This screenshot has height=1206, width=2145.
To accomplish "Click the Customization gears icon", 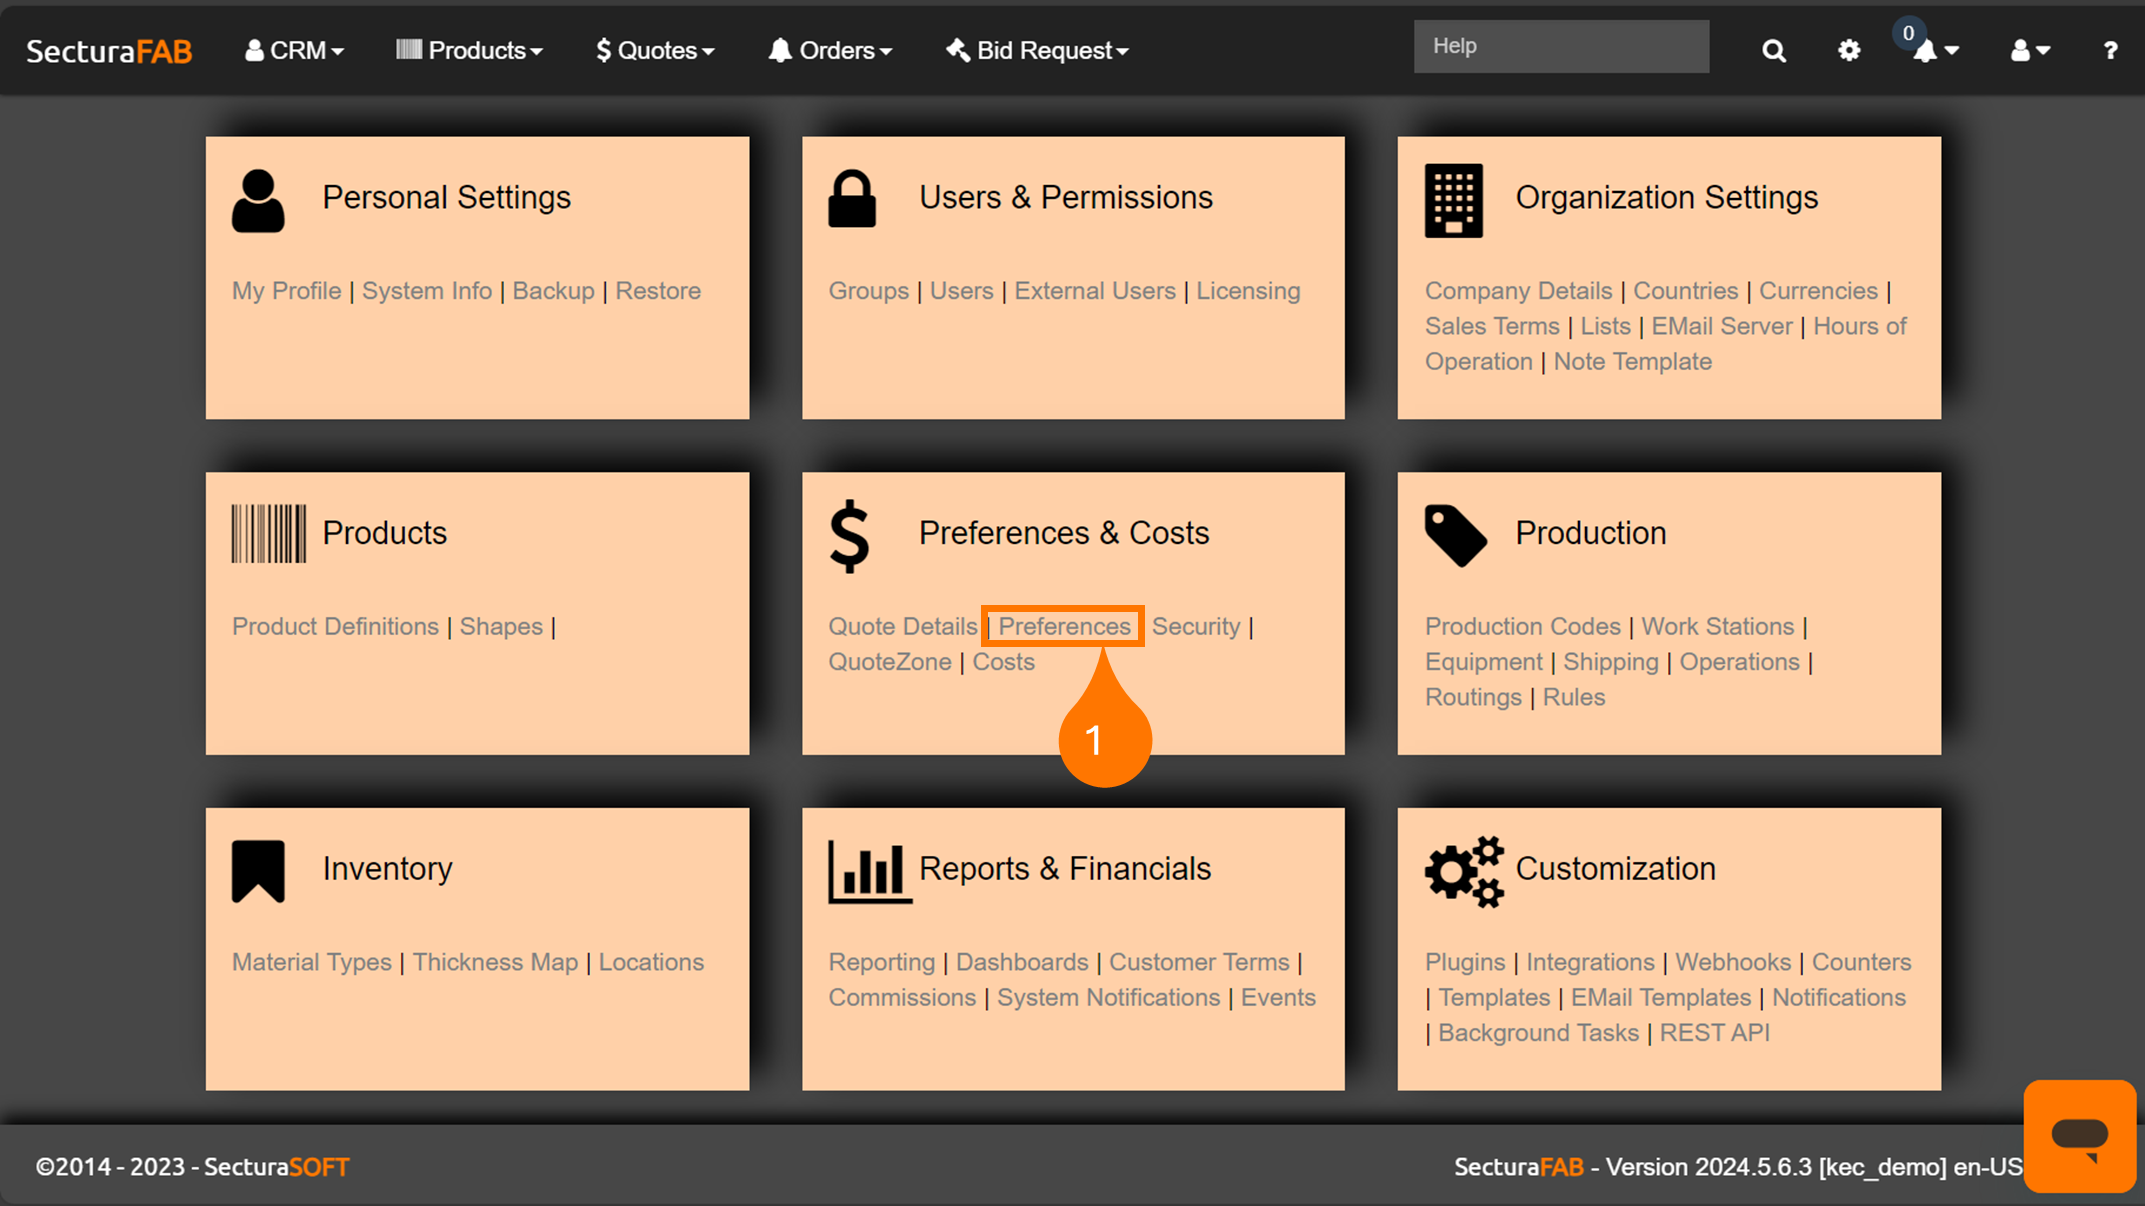I will pos(1464,871).
